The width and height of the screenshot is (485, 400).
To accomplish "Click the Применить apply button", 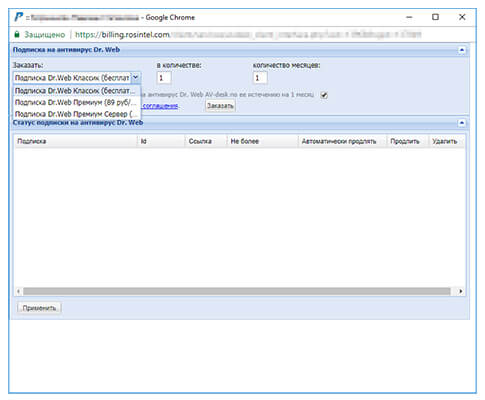I will click(39, 308).
